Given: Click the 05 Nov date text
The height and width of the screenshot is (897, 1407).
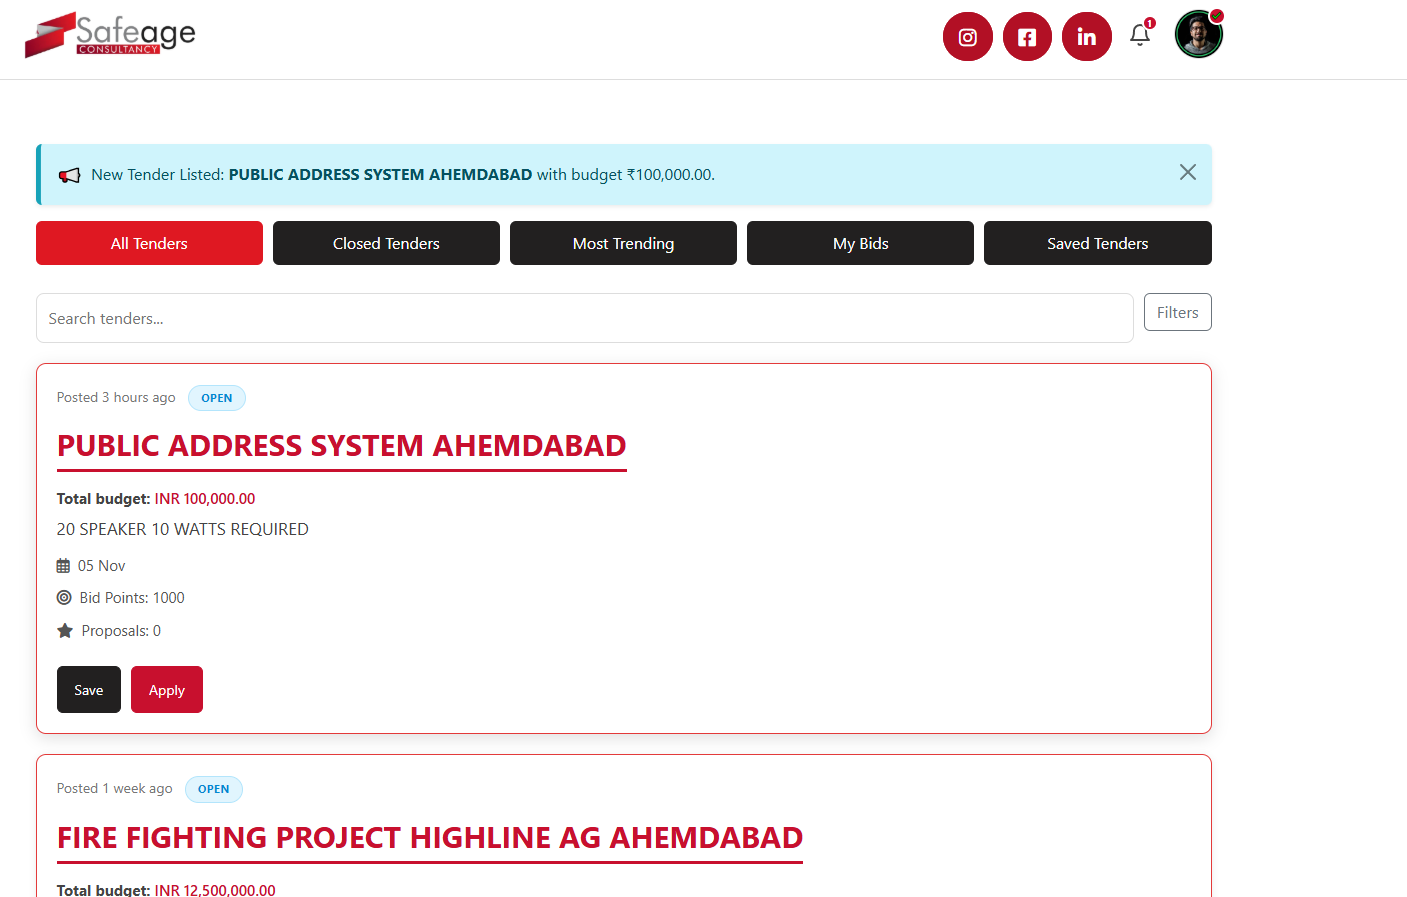Looking at the screenshot, I should coord(102,566).
